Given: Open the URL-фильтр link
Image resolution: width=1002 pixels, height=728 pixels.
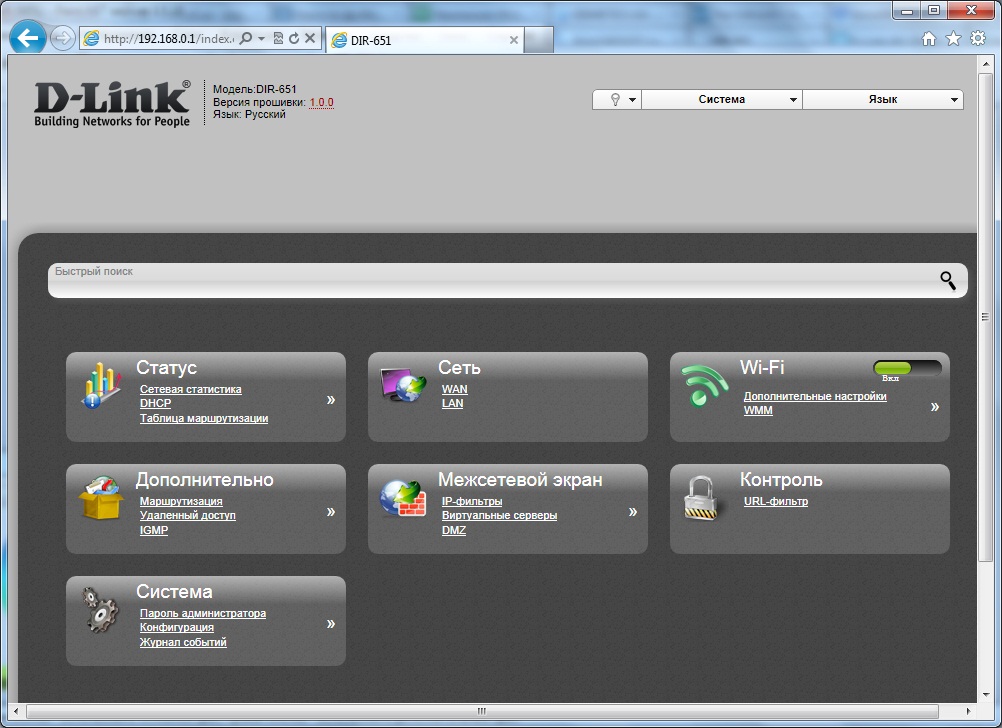Looking at the screenshot, I should (x=775, y=501).
